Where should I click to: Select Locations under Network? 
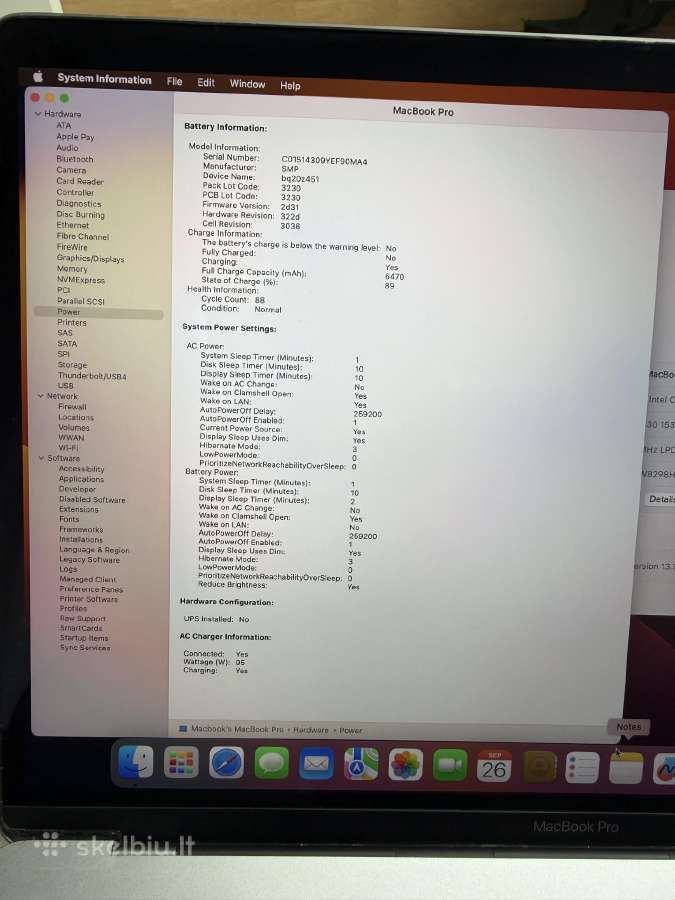coord(76,417)
